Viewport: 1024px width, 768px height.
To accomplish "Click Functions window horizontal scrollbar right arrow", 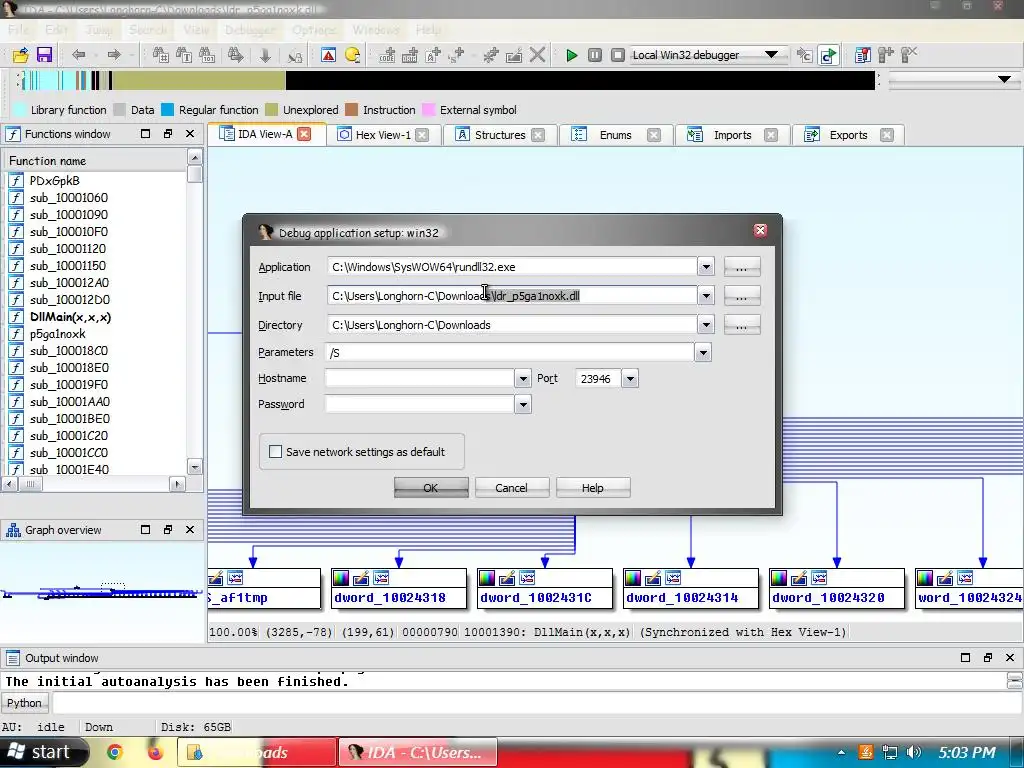I will (177, 484).
